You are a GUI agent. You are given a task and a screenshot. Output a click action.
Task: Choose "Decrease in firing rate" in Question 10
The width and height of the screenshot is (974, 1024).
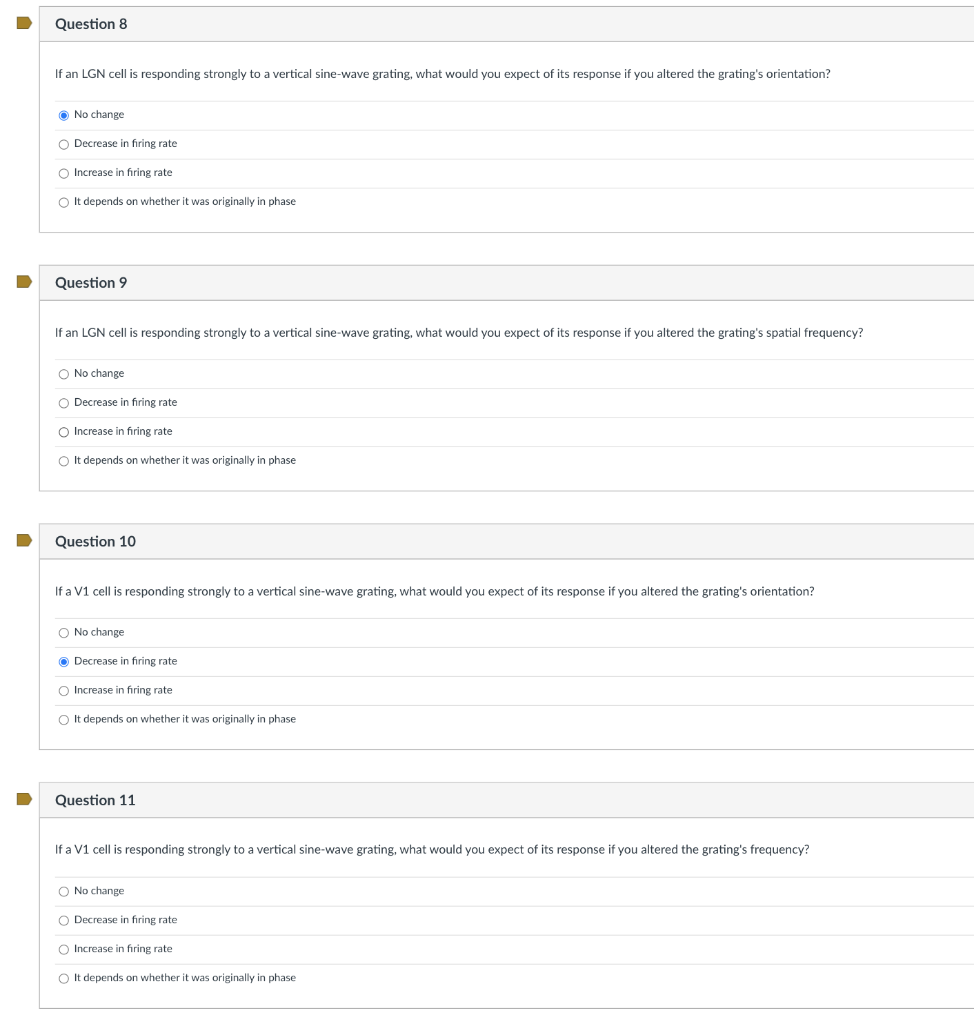(x=64, y=662)
